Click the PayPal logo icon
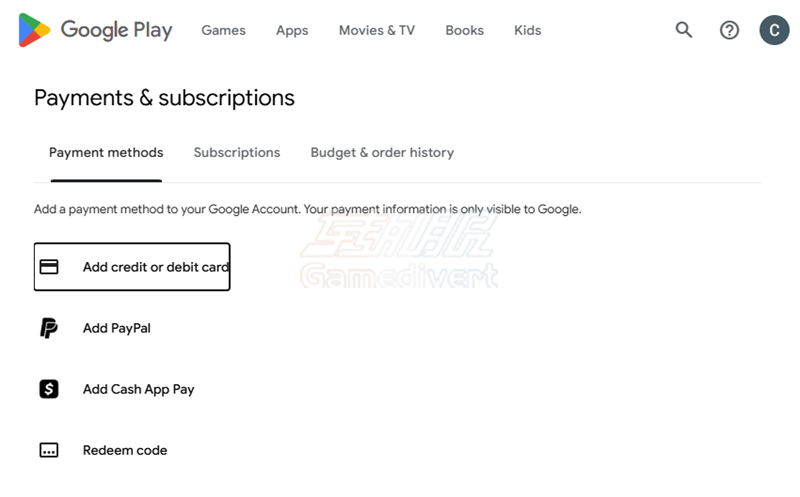This screenshot has width=800, height=497. point(49,328)
